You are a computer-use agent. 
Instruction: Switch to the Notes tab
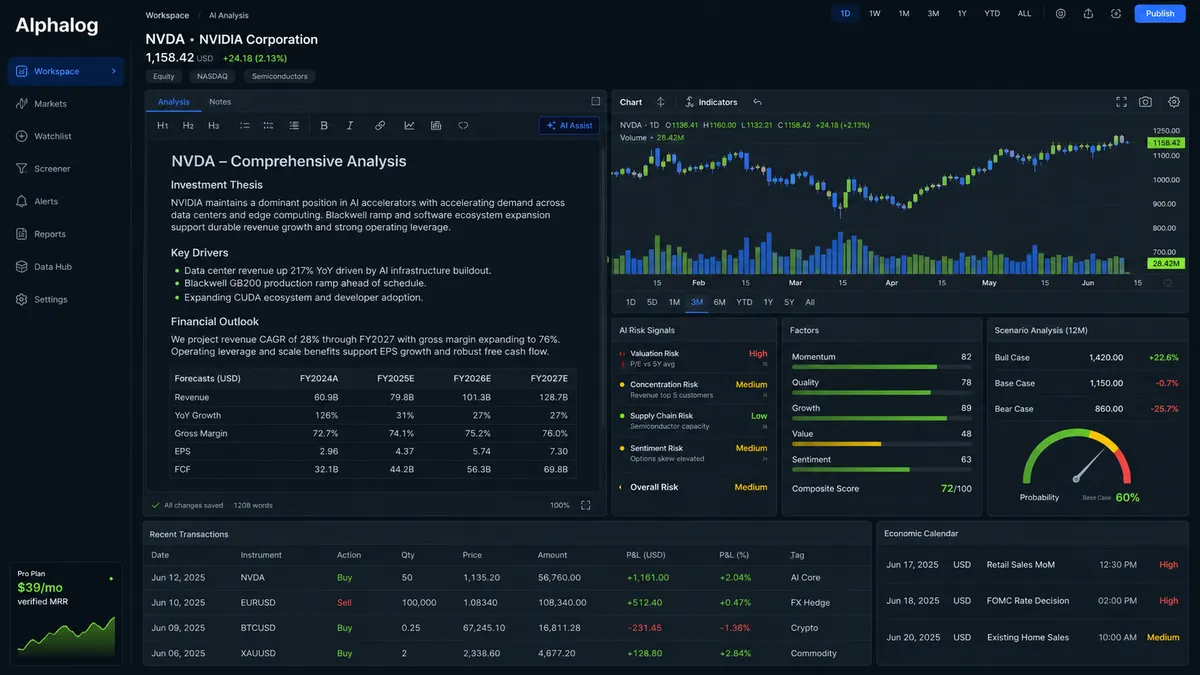pyautogui.click(x=220, y=102)
